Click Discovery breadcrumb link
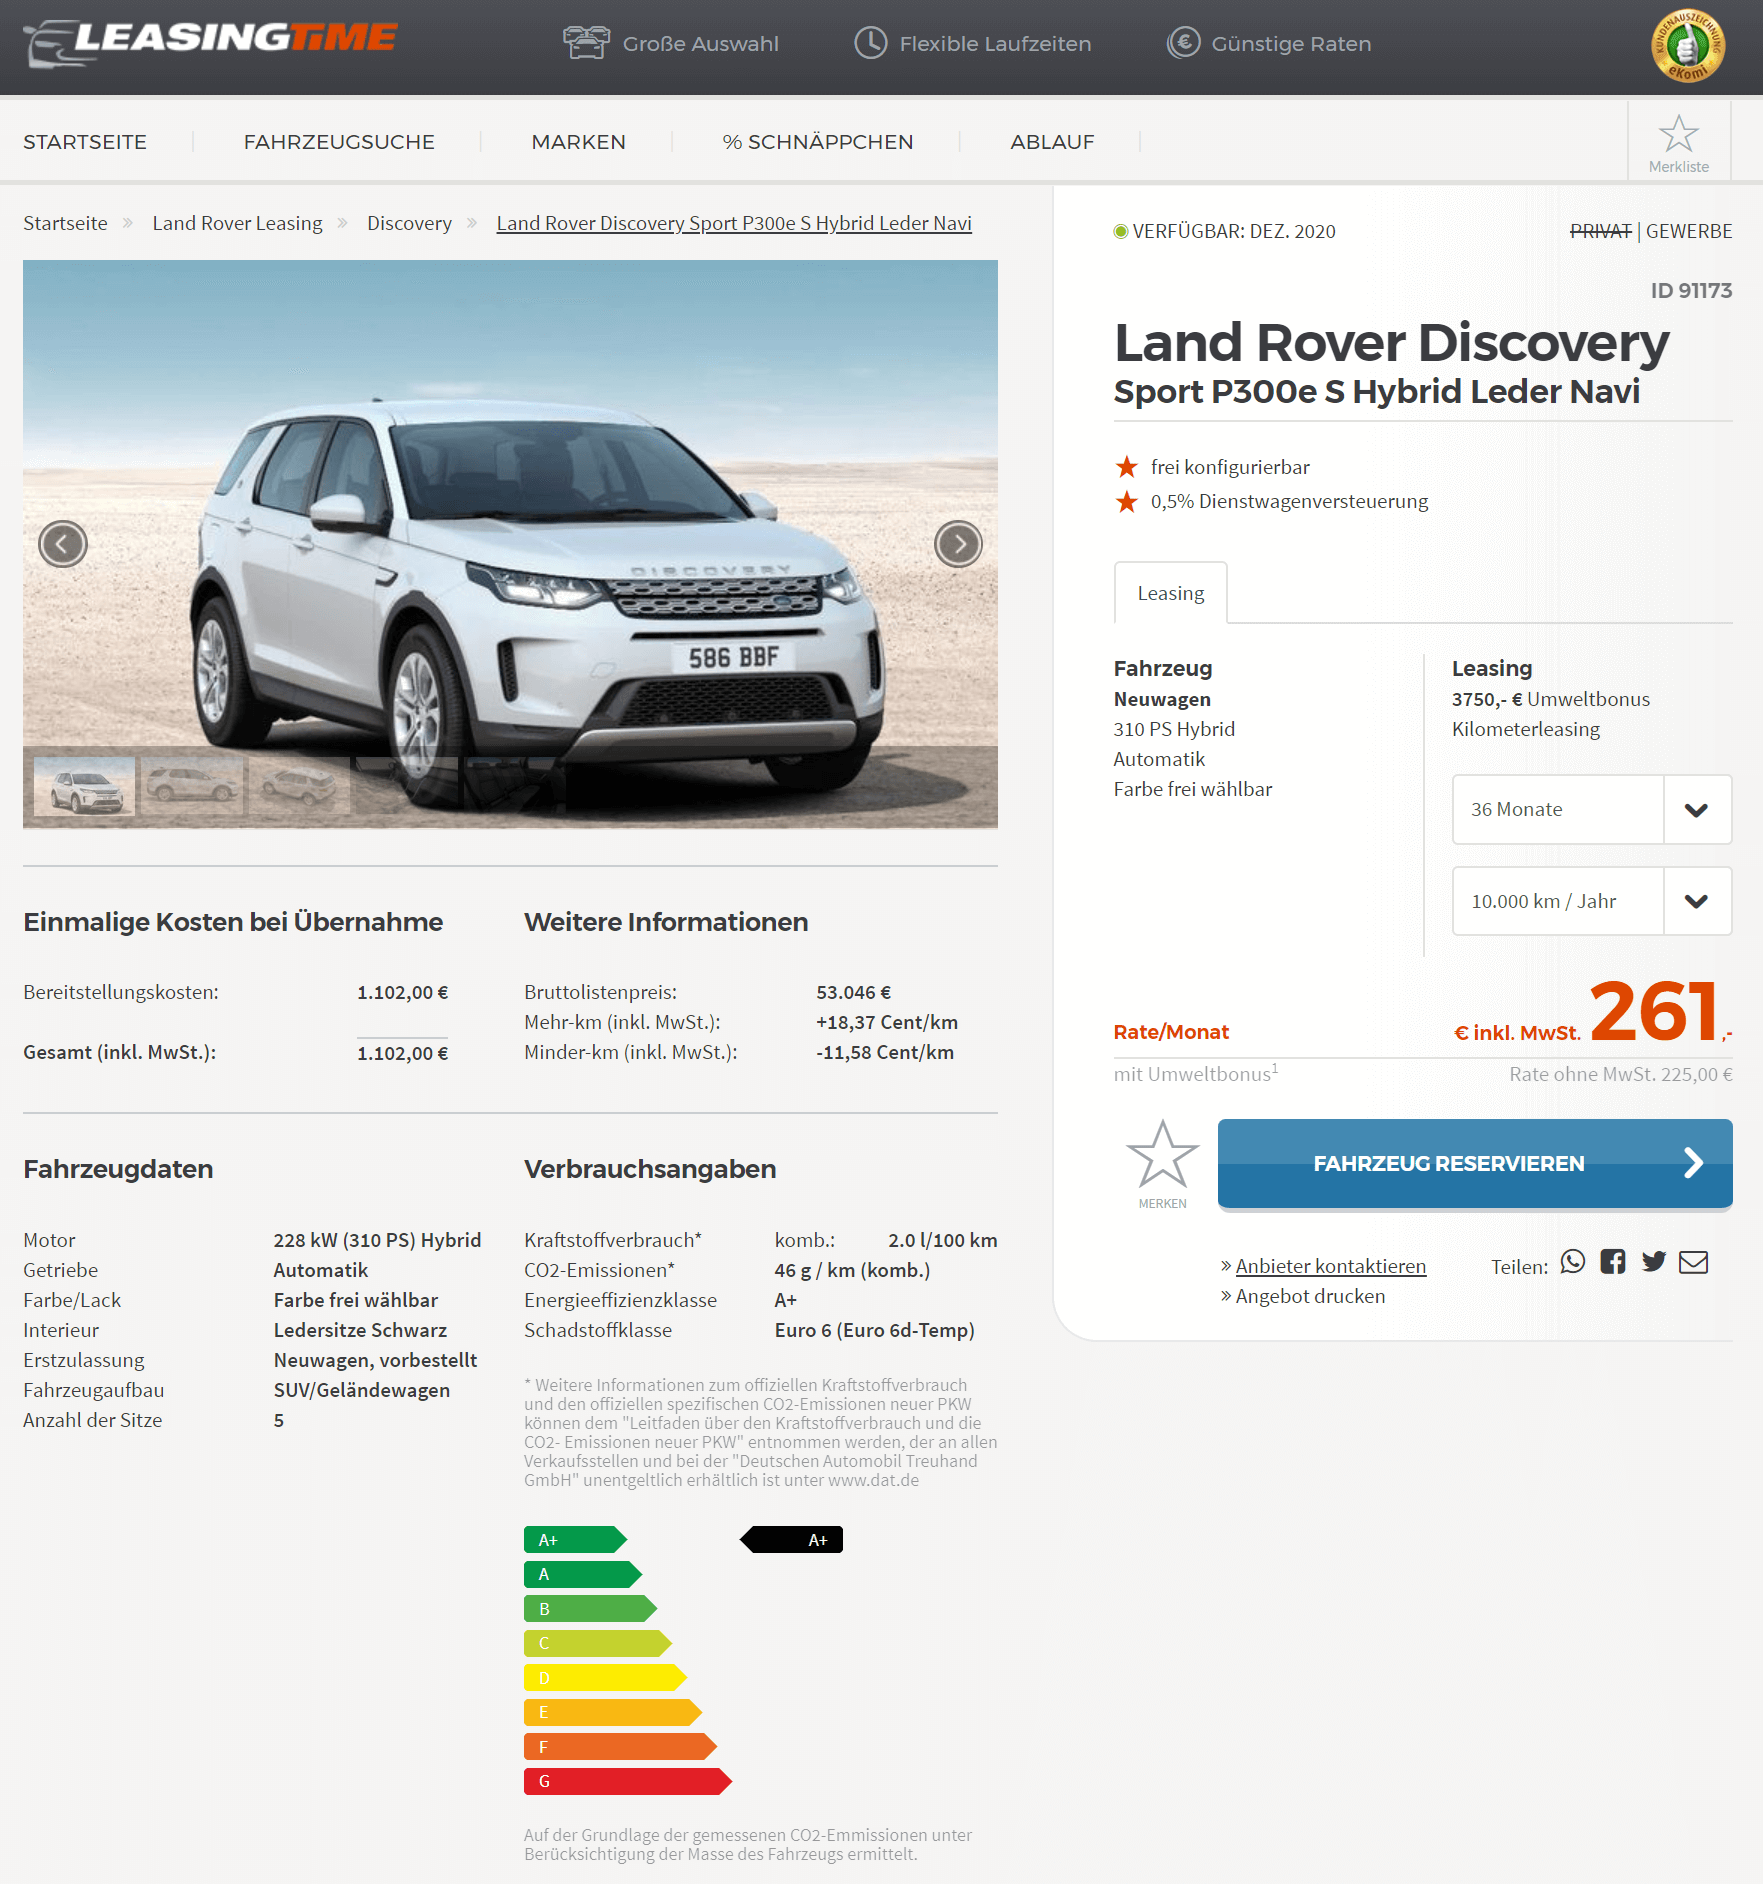 [409, 223]
